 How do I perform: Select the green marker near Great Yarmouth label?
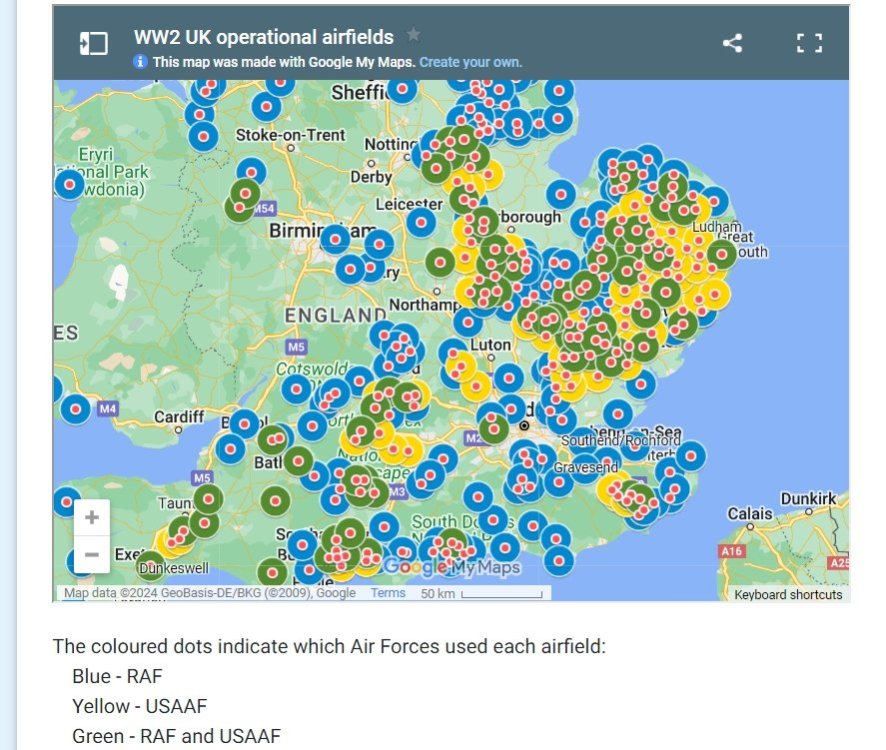click(722, 254)
